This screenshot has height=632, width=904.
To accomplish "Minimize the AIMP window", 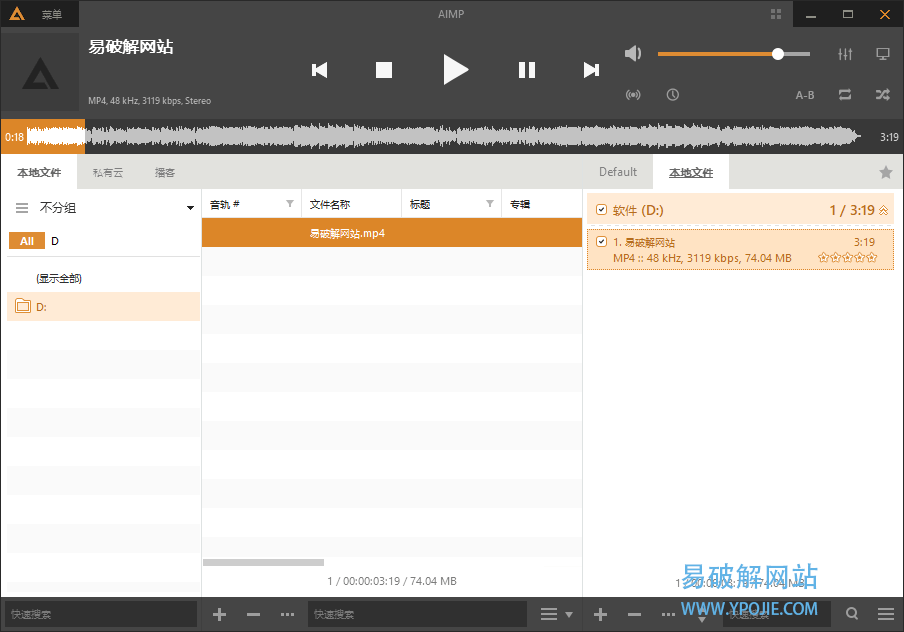I will coord(811,14).
